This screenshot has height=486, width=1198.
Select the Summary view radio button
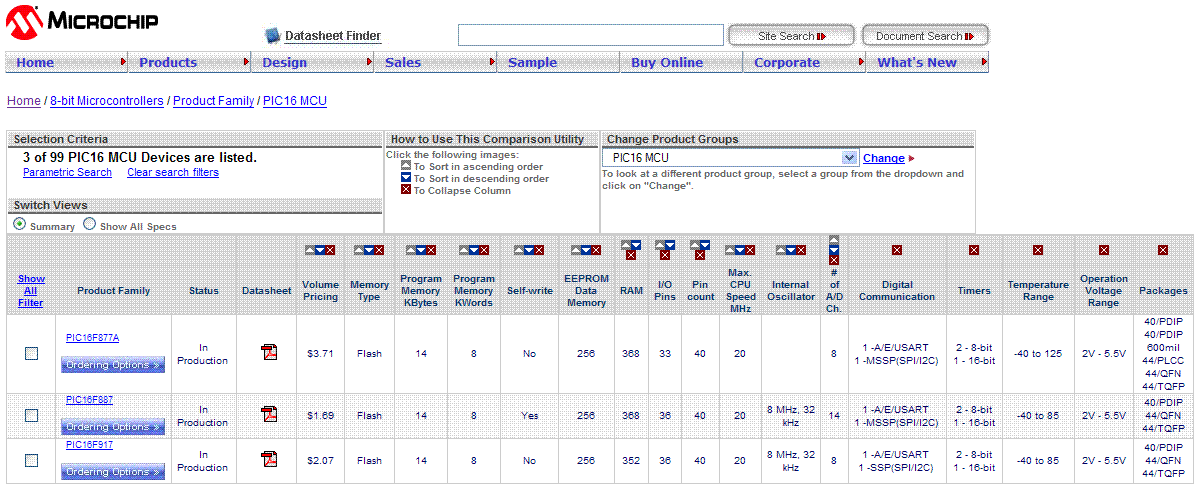(x=19, y=225)
